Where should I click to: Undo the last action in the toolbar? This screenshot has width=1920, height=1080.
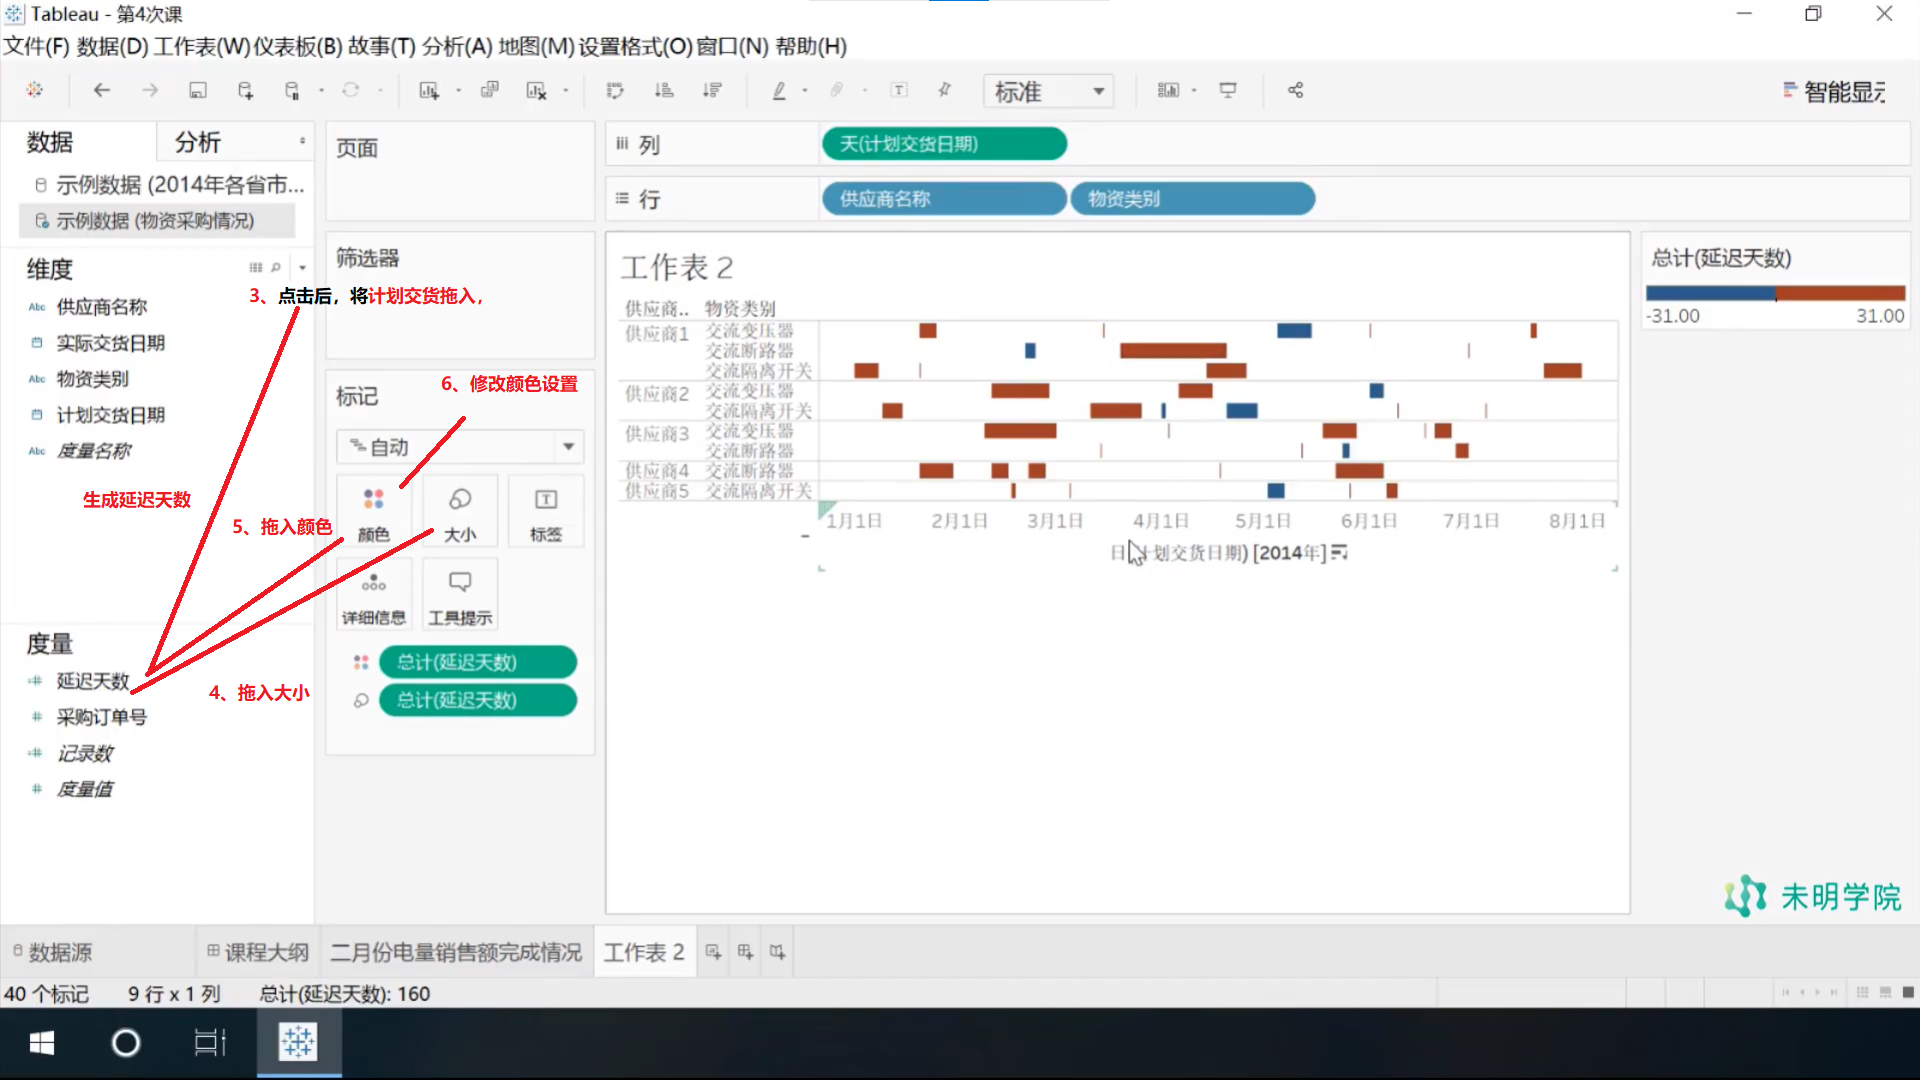[101, 90]
